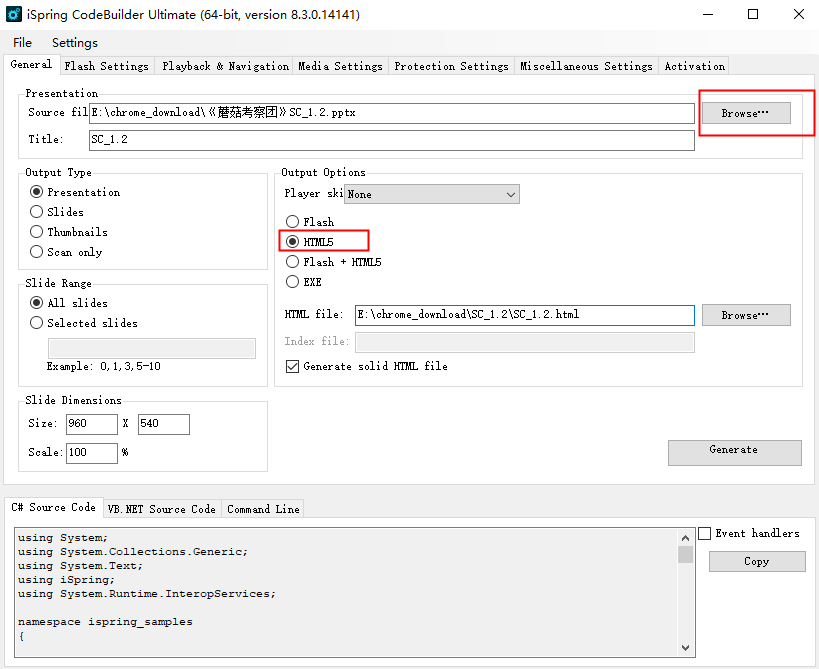
Task: Open the File menu
Action: 22,43
